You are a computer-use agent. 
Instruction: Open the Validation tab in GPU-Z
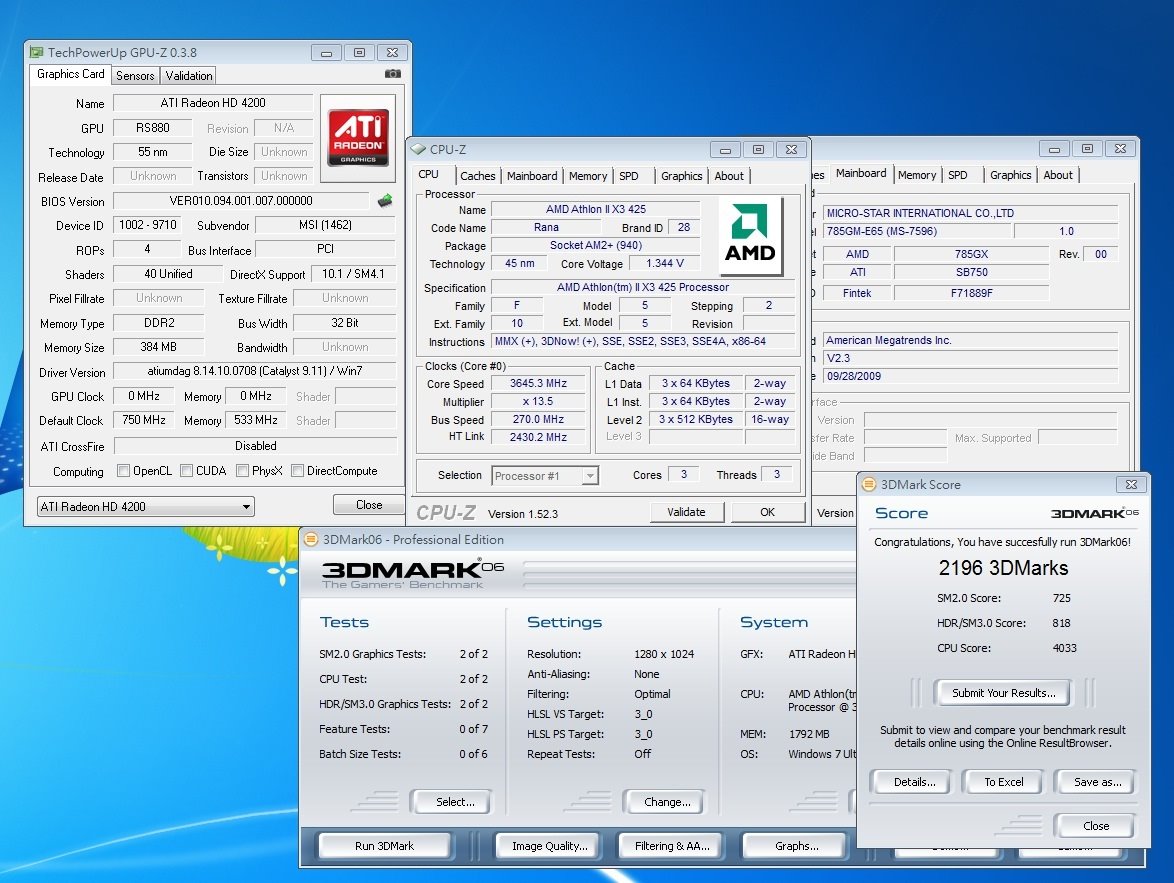tap(189, 76)
